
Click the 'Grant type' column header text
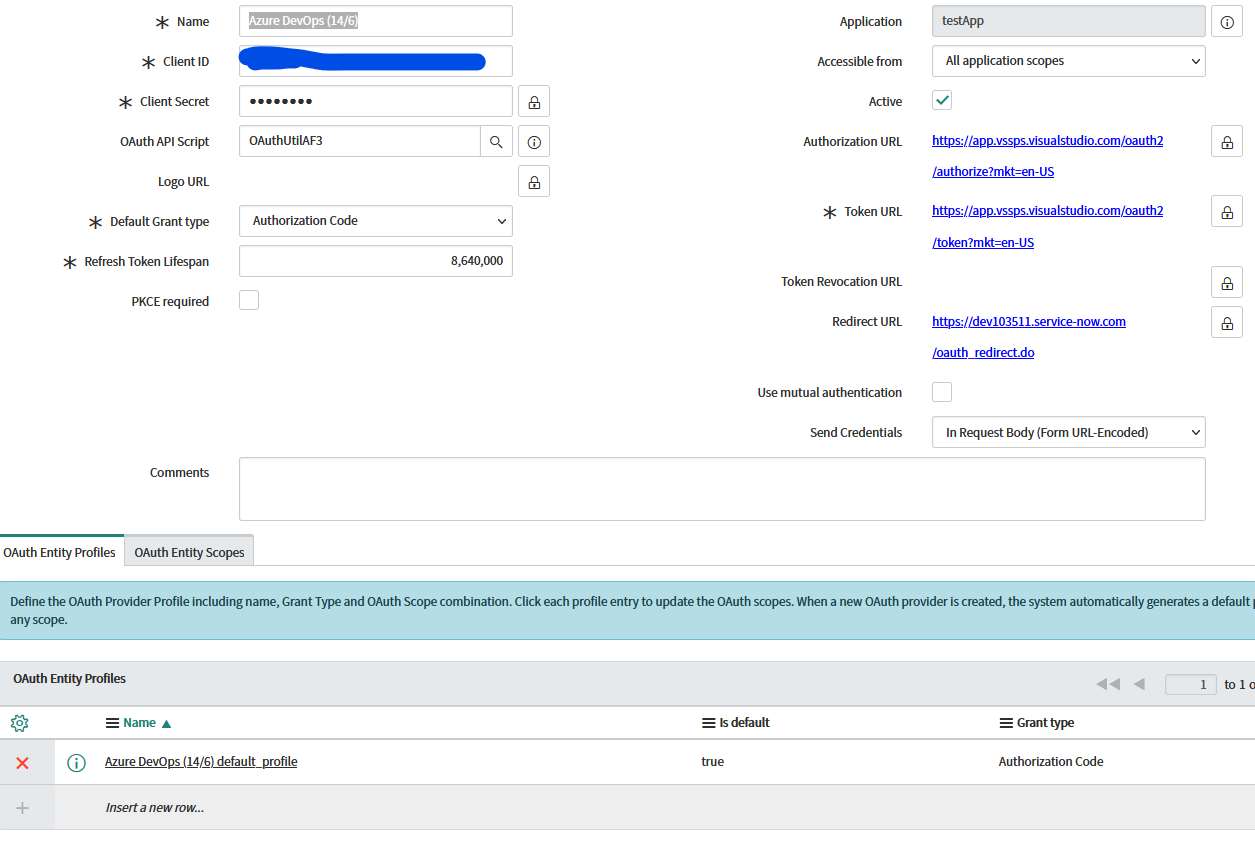point(1046,722)
